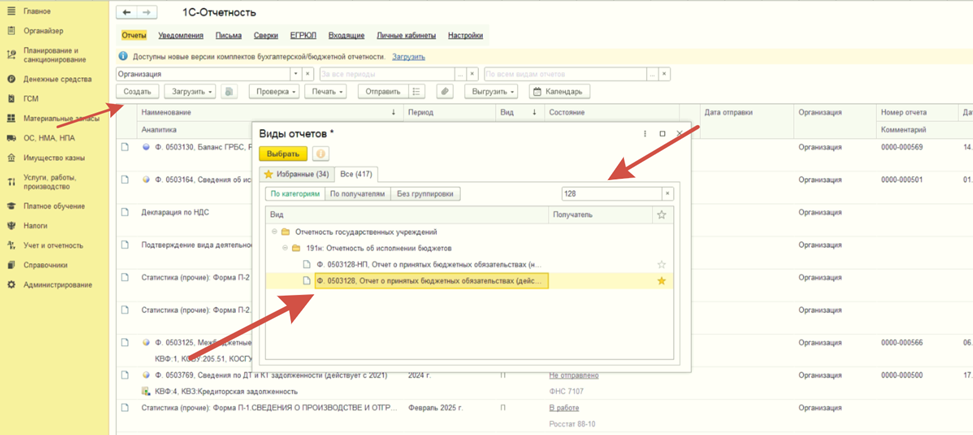Click the Создать button
The image size is (973, 435).
pyautogui.click(x=137, y=91)
